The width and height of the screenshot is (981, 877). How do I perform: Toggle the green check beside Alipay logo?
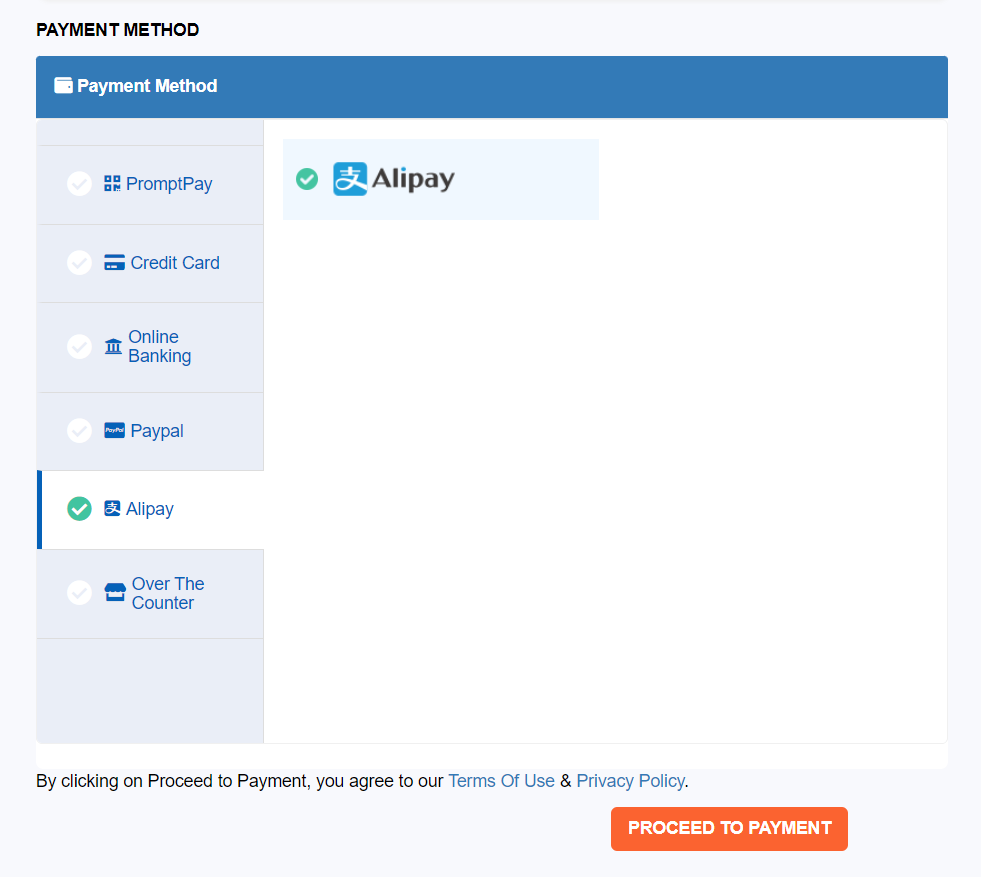pyautogui.click(x=307, y=179)
